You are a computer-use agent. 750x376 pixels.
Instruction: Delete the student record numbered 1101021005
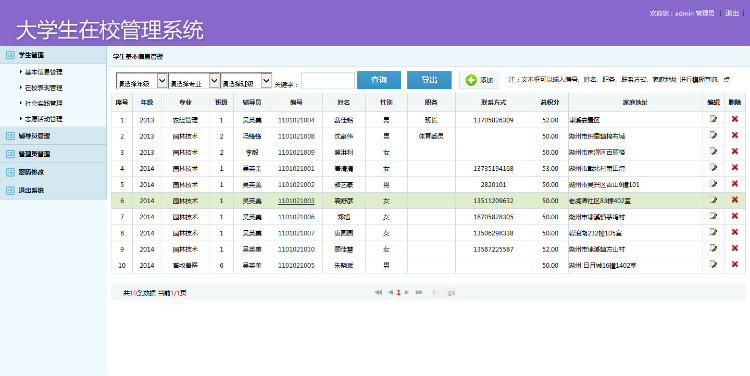click(x=735, y=265)
